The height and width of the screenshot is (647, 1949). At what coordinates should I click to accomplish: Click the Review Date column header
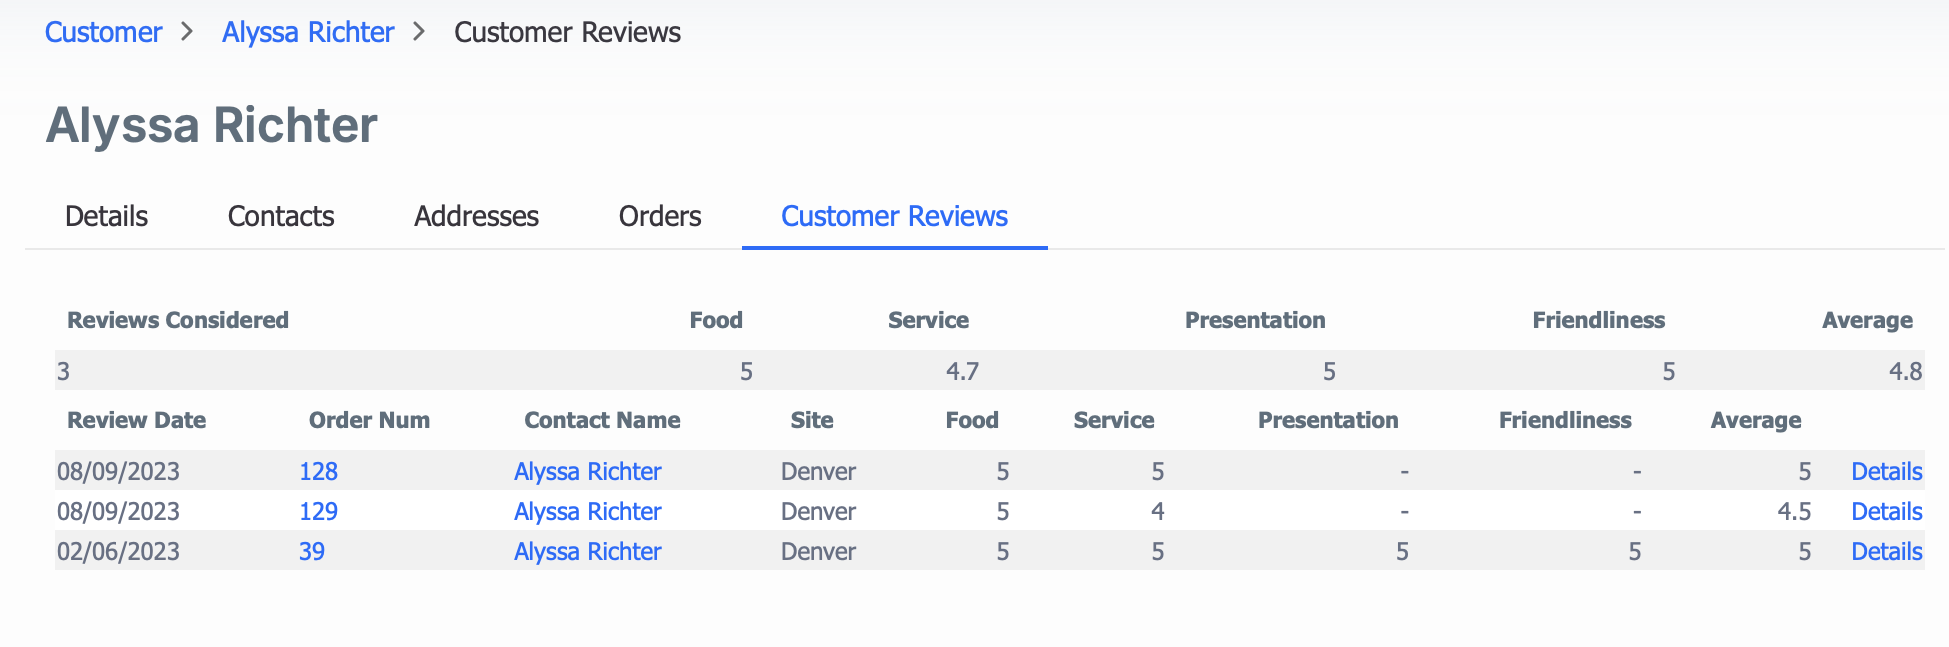pos(136,420)
